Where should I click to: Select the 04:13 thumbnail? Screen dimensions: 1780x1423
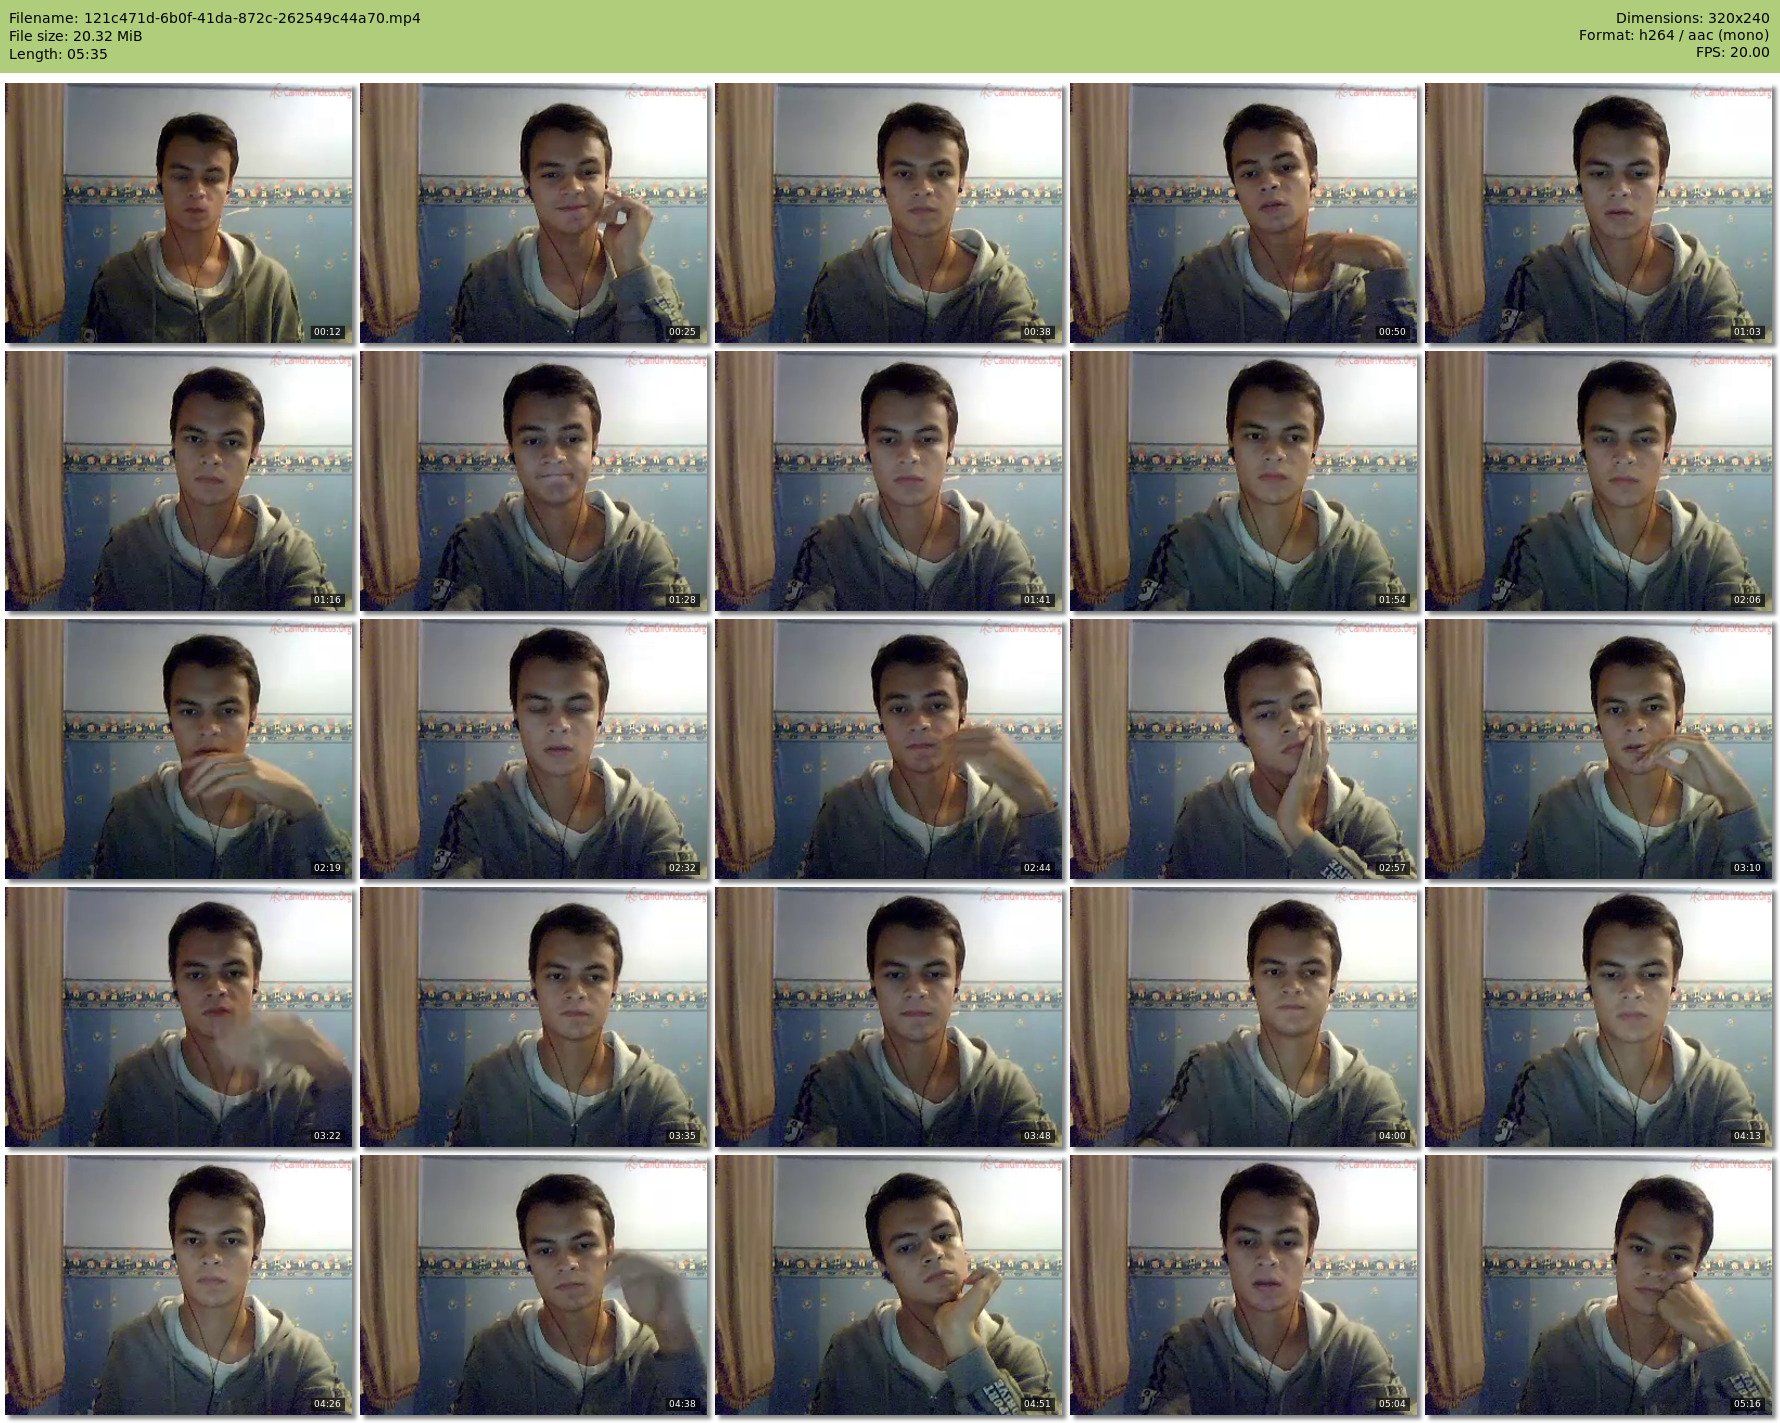tap(1599, 1017)
